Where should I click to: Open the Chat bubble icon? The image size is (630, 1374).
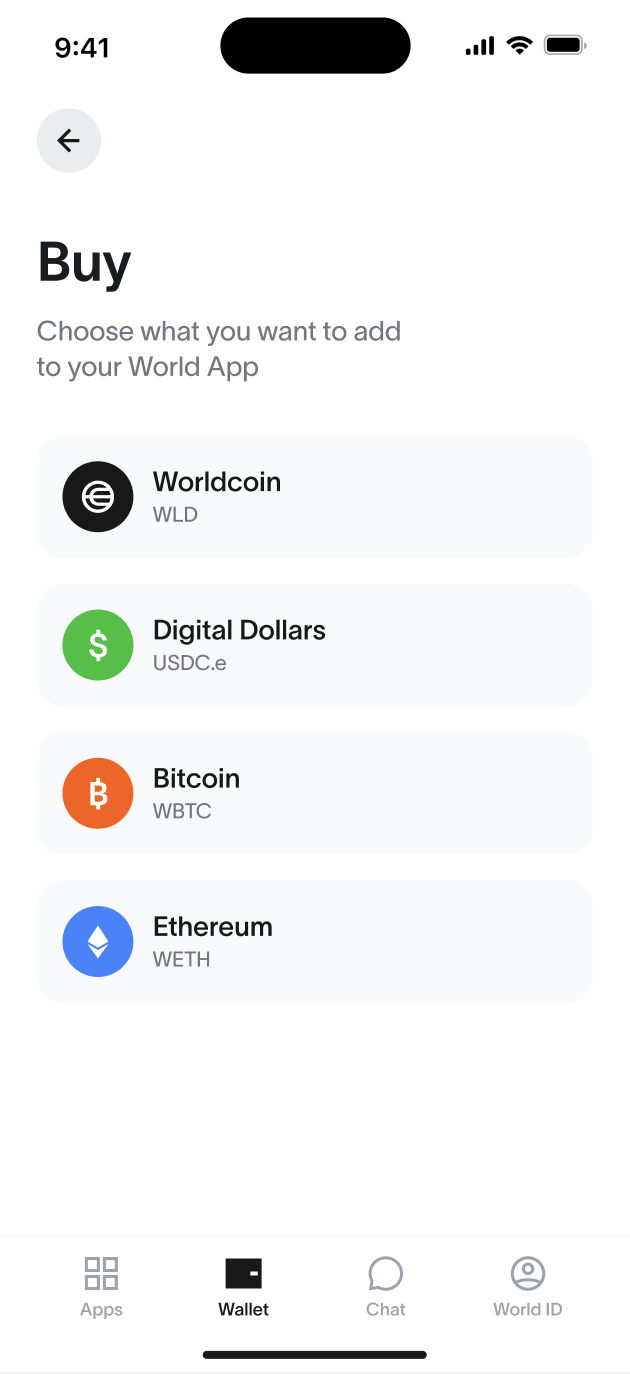[x=386, y=1273]
